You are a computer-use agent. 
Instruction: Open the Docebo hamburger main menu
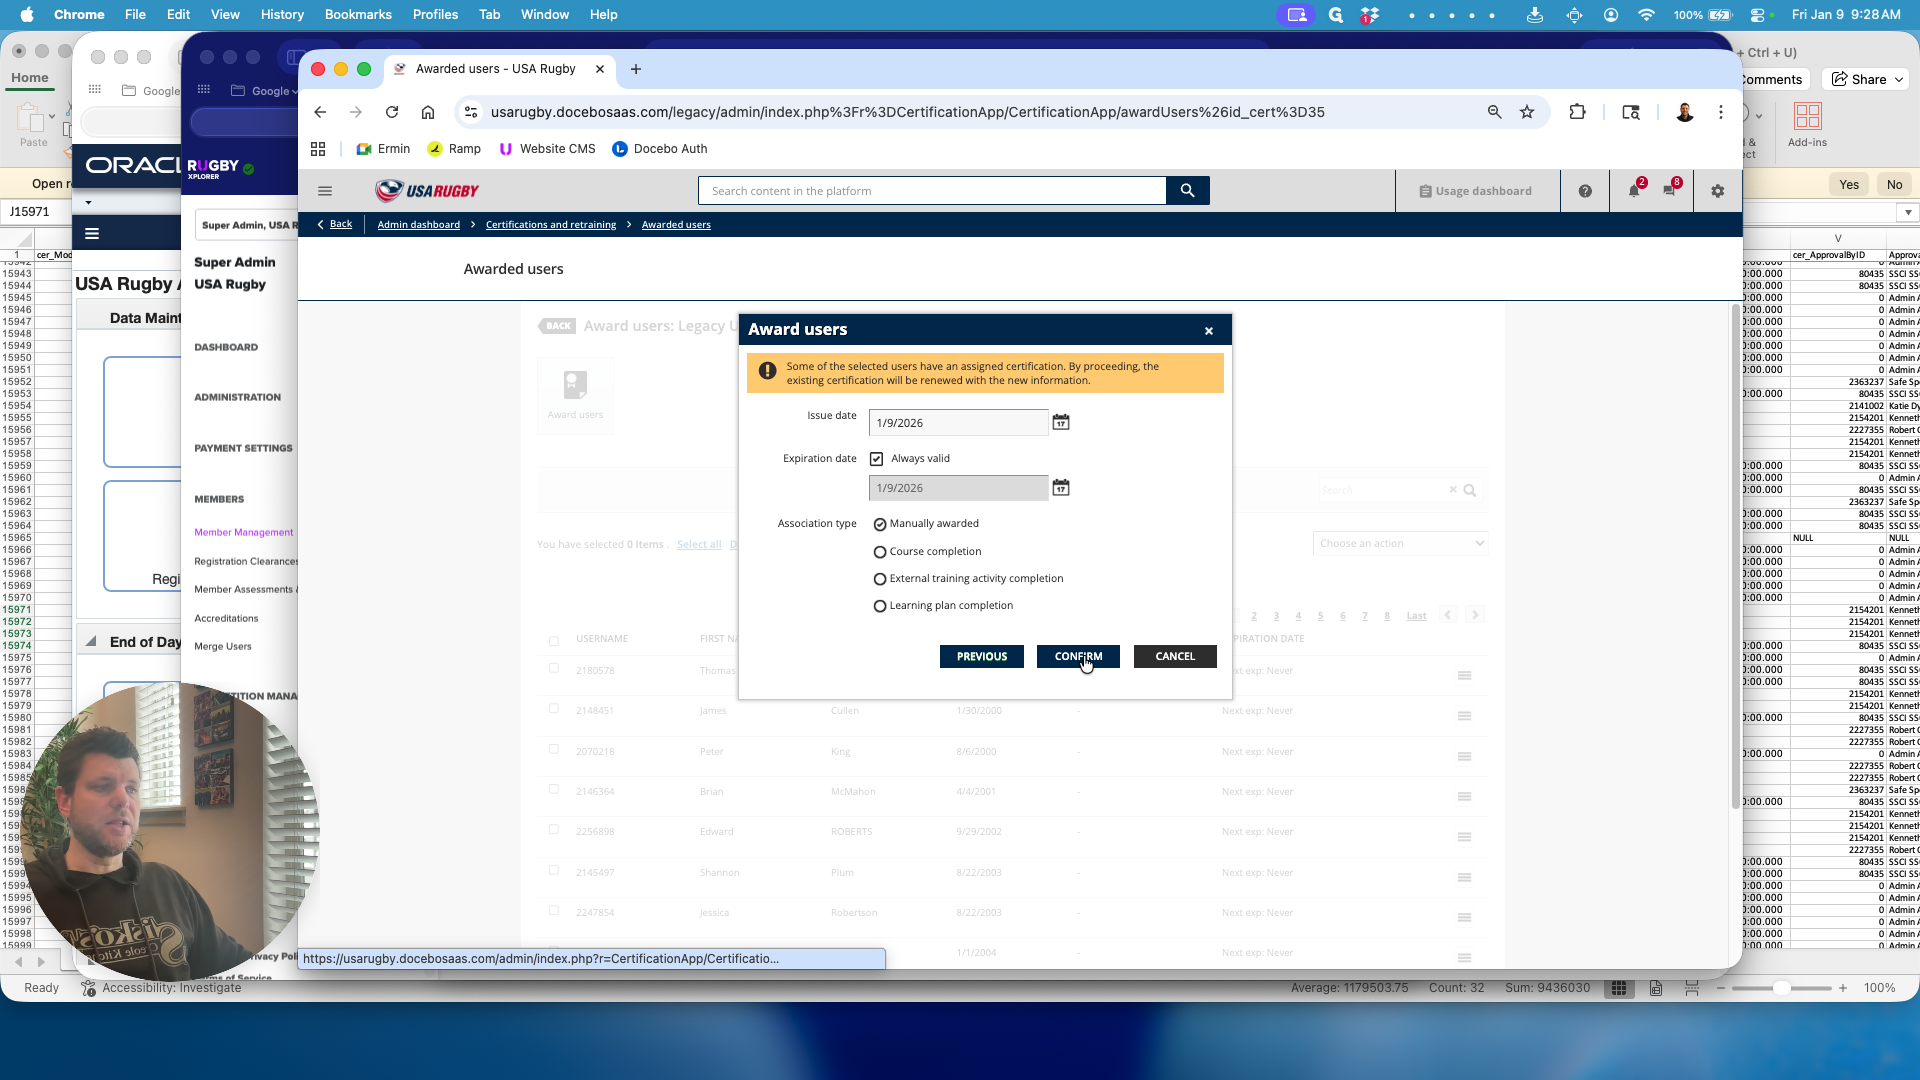tap(325, 191)
